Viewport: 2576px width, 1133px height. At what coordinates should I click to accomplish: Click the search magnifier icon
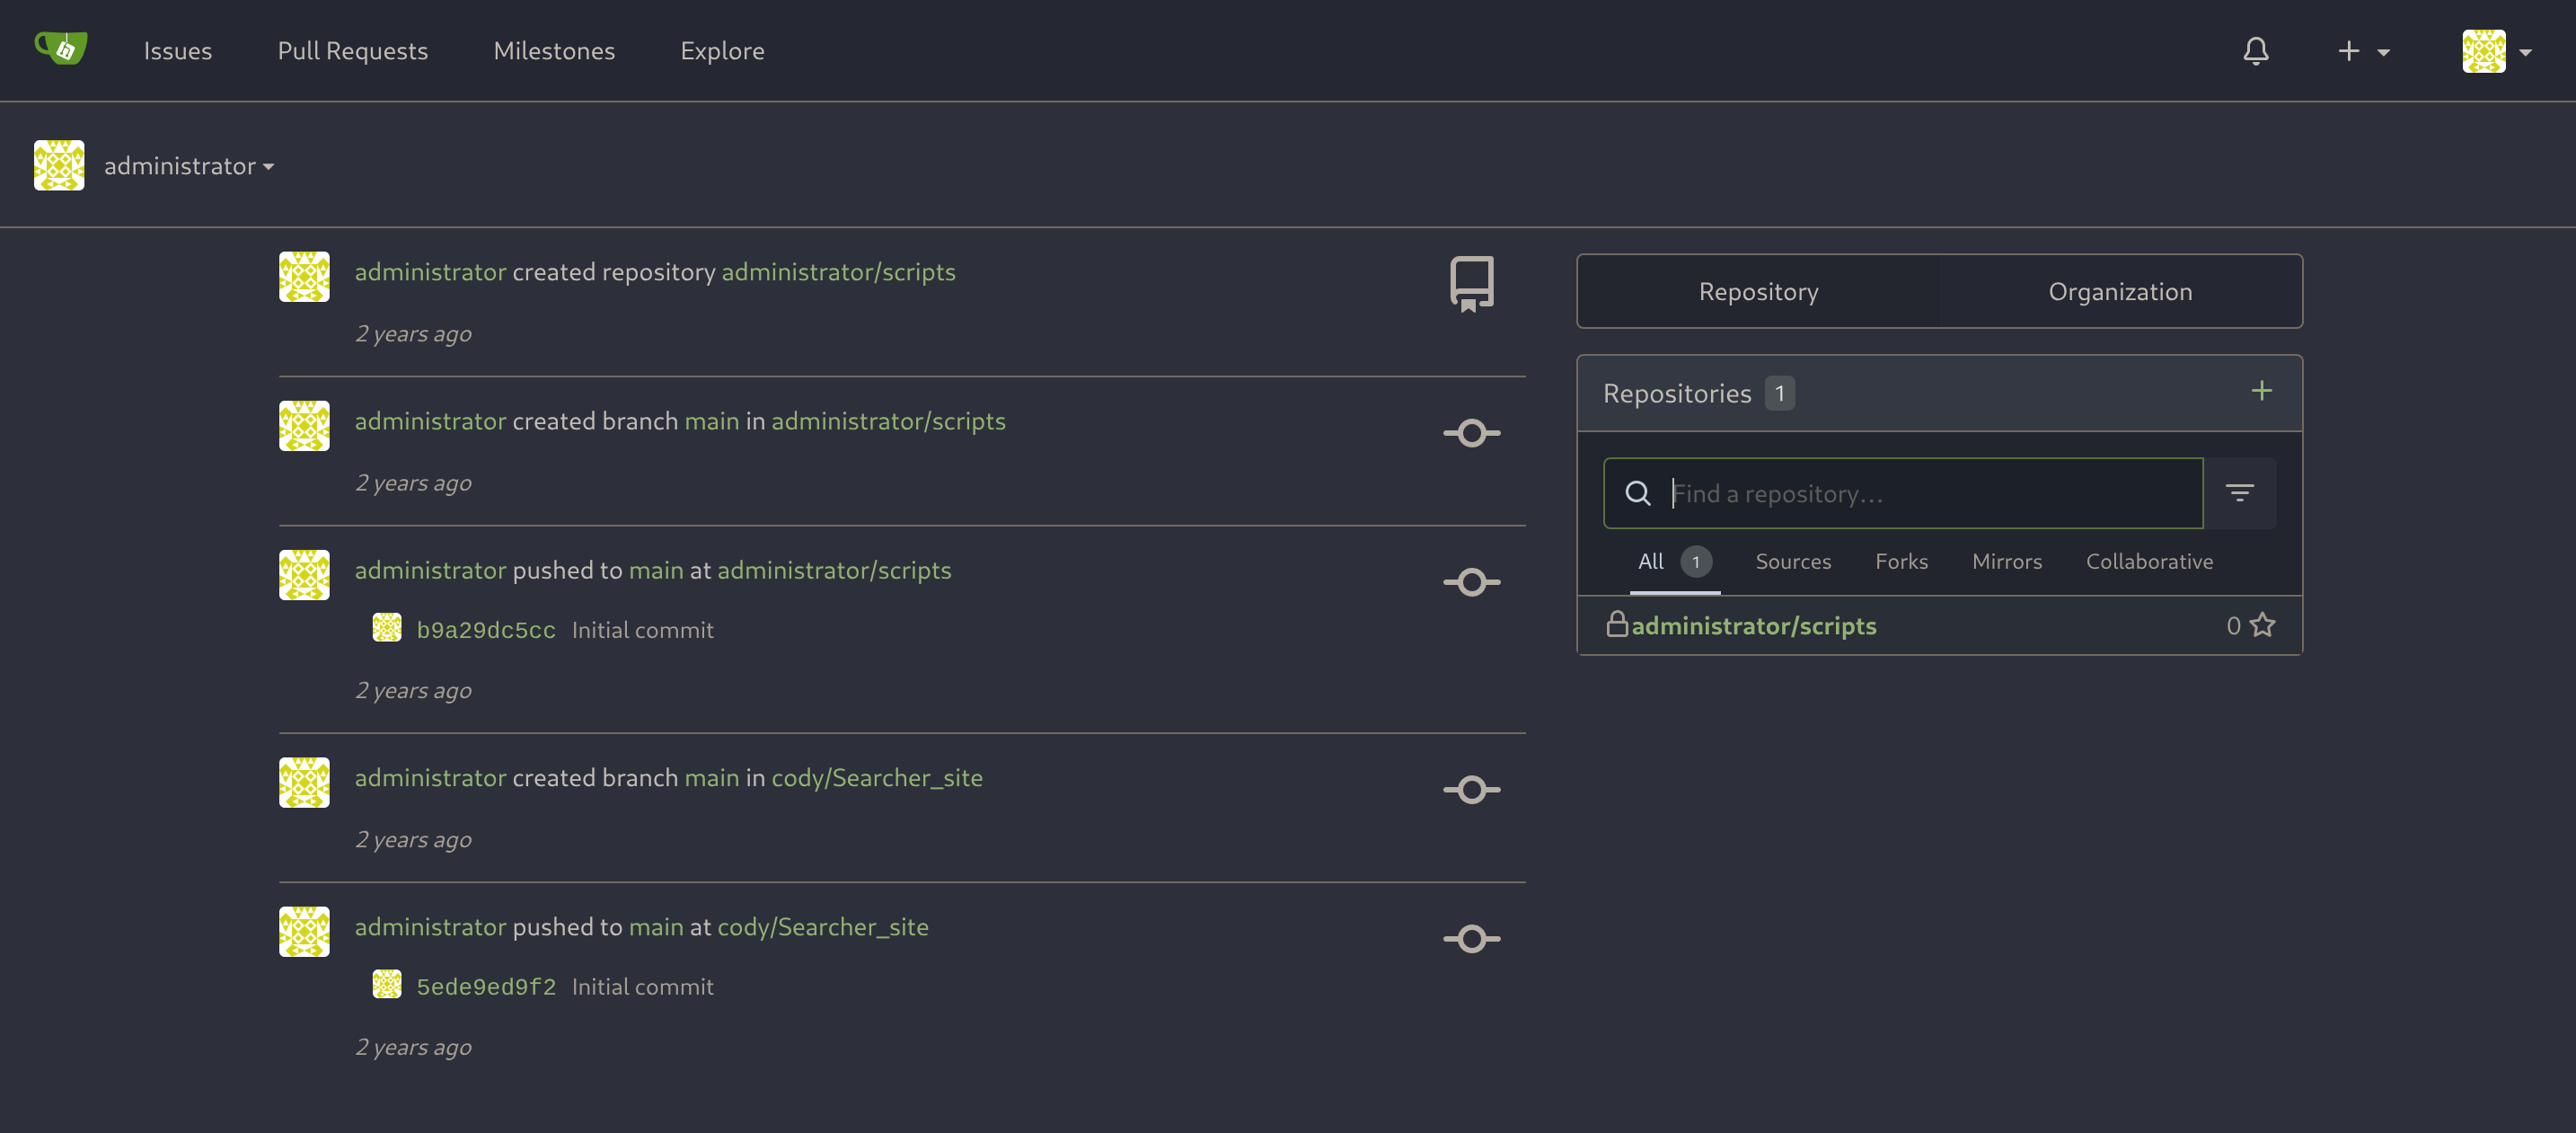[x=1637, y=493]
